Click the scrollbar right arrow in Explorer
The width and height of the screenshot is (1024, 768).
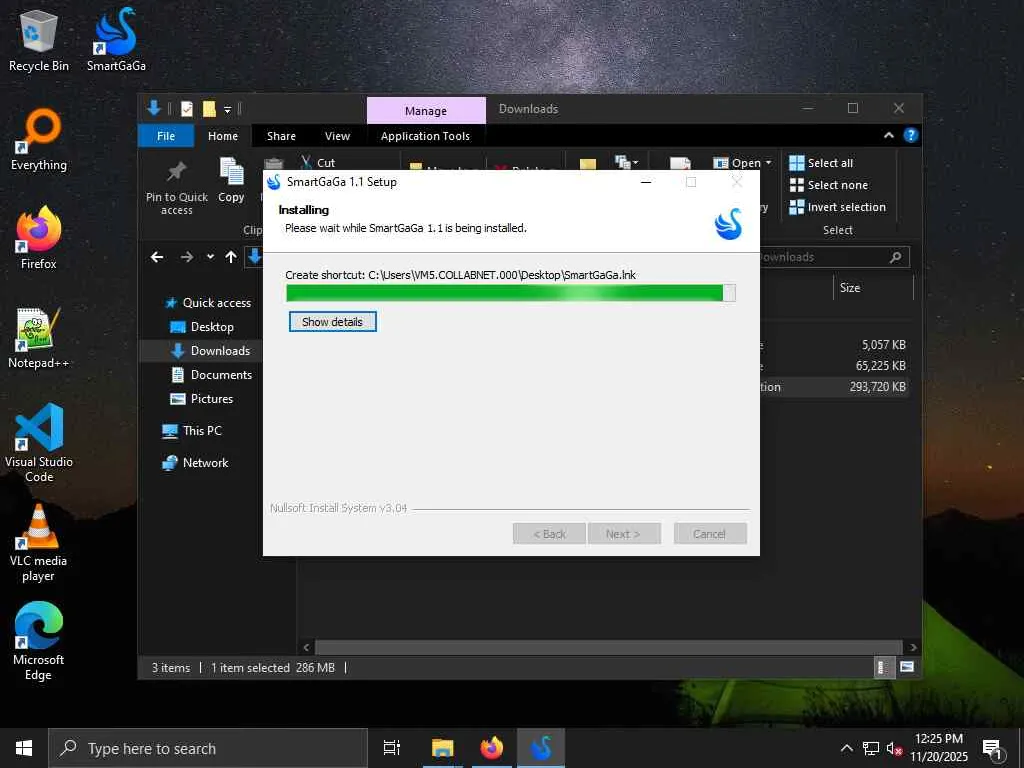pyautogui.click(x=913, y=647)
